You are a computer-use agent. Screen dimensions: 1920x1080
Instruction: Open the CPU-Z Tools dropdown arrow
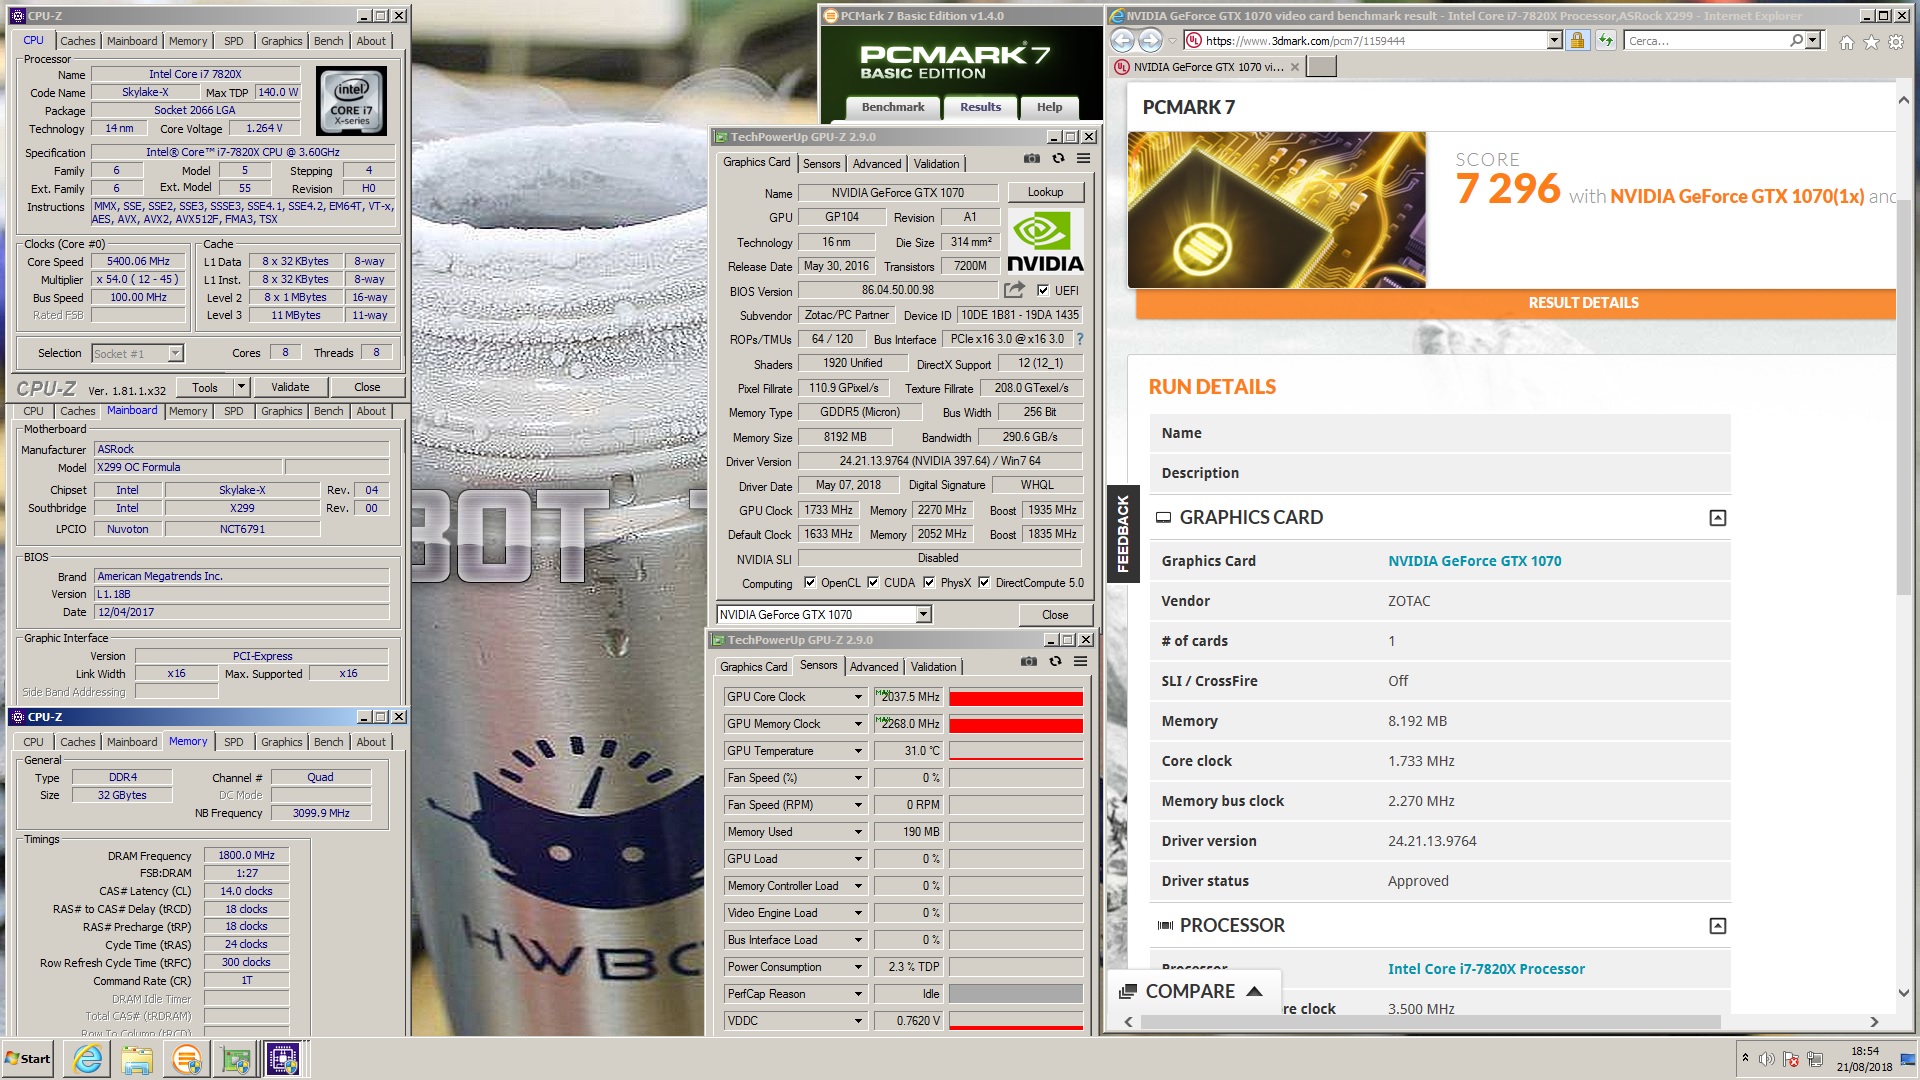pyautogui.click(x=241, y=387)
